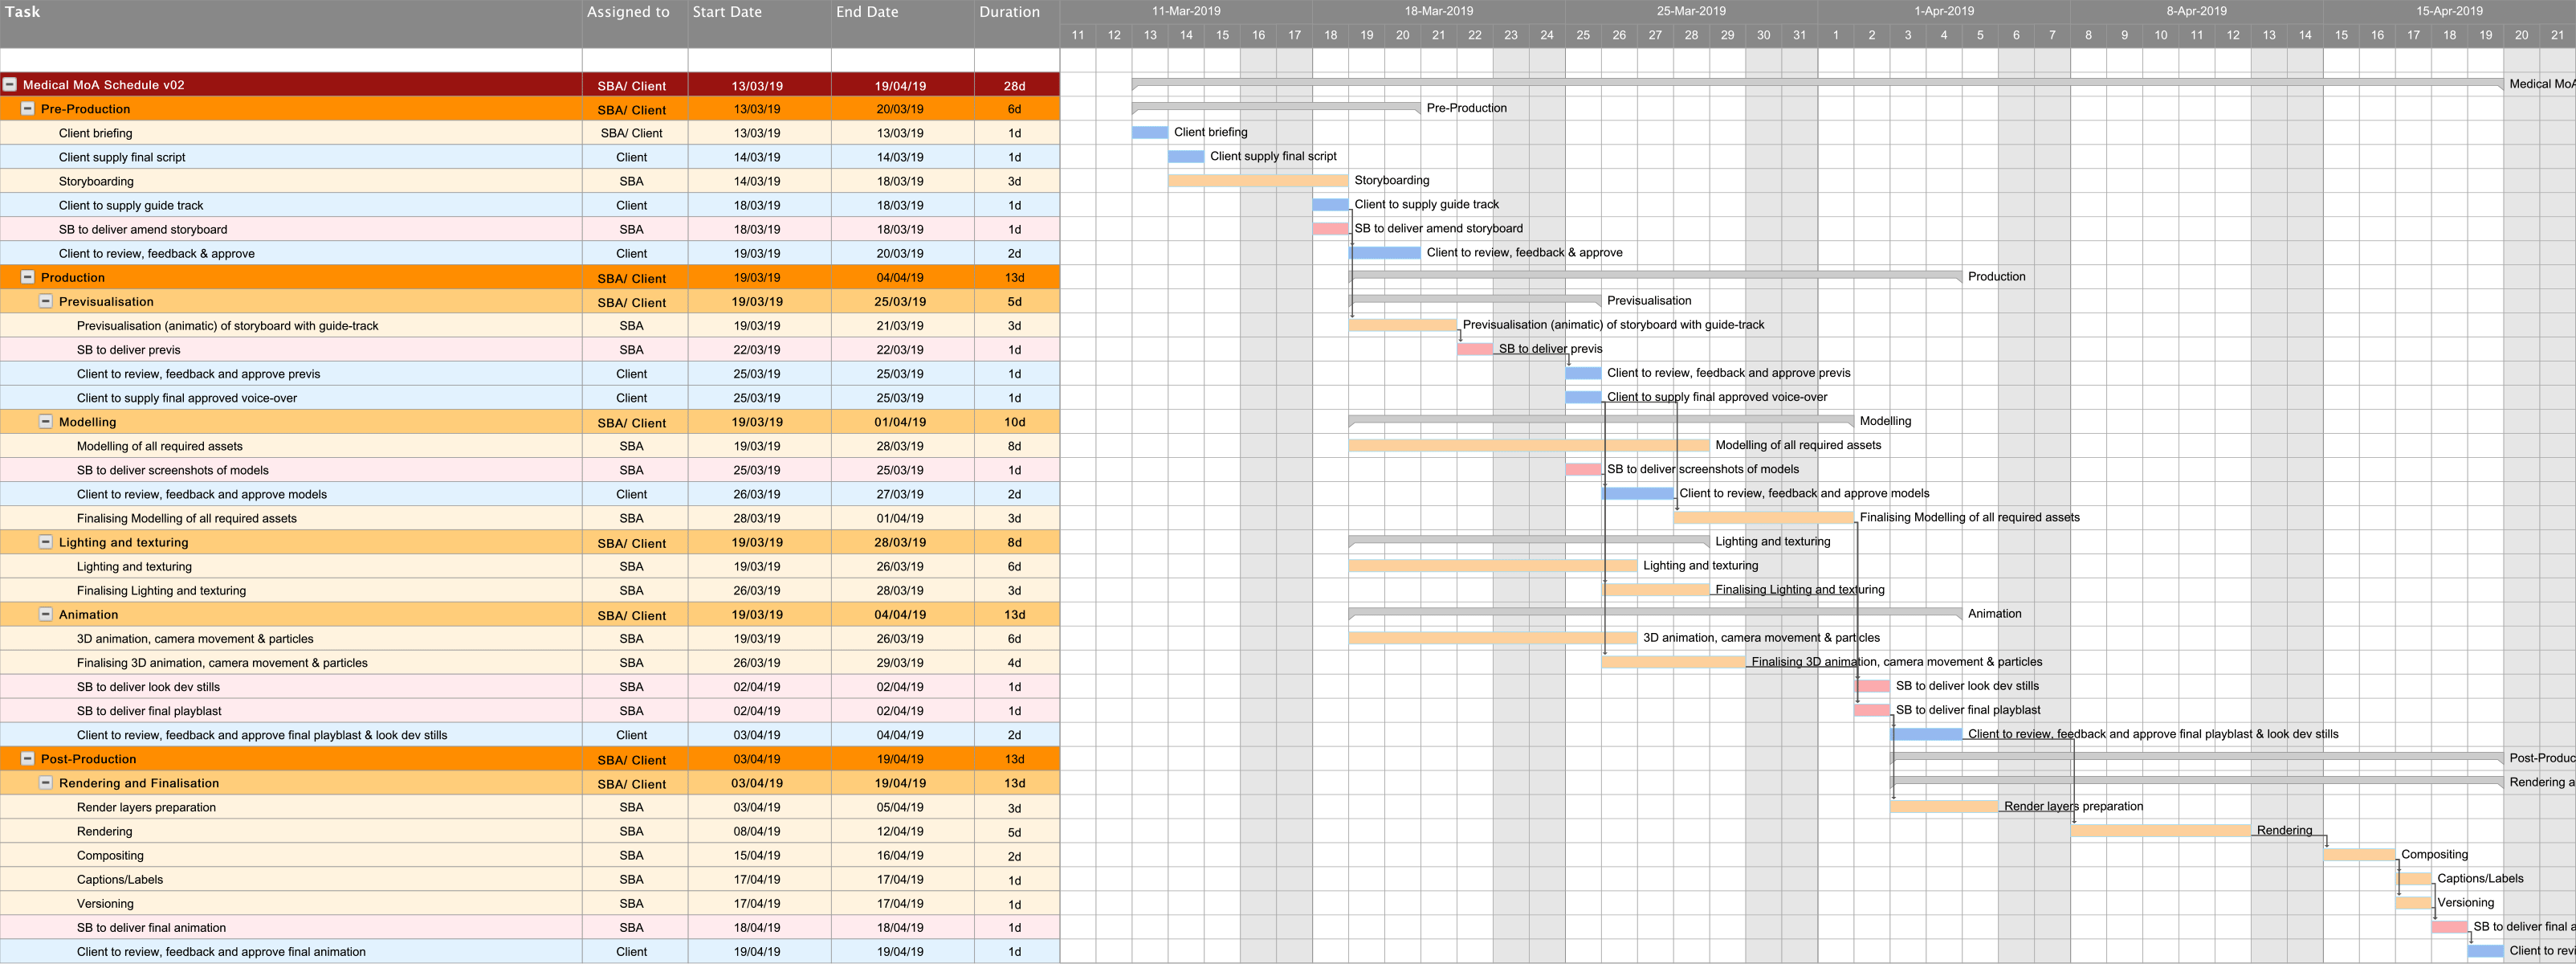Viewport: 2576px width, 964px height.
Task: Select Render layers preparation row
Action: tap(530, 807)
